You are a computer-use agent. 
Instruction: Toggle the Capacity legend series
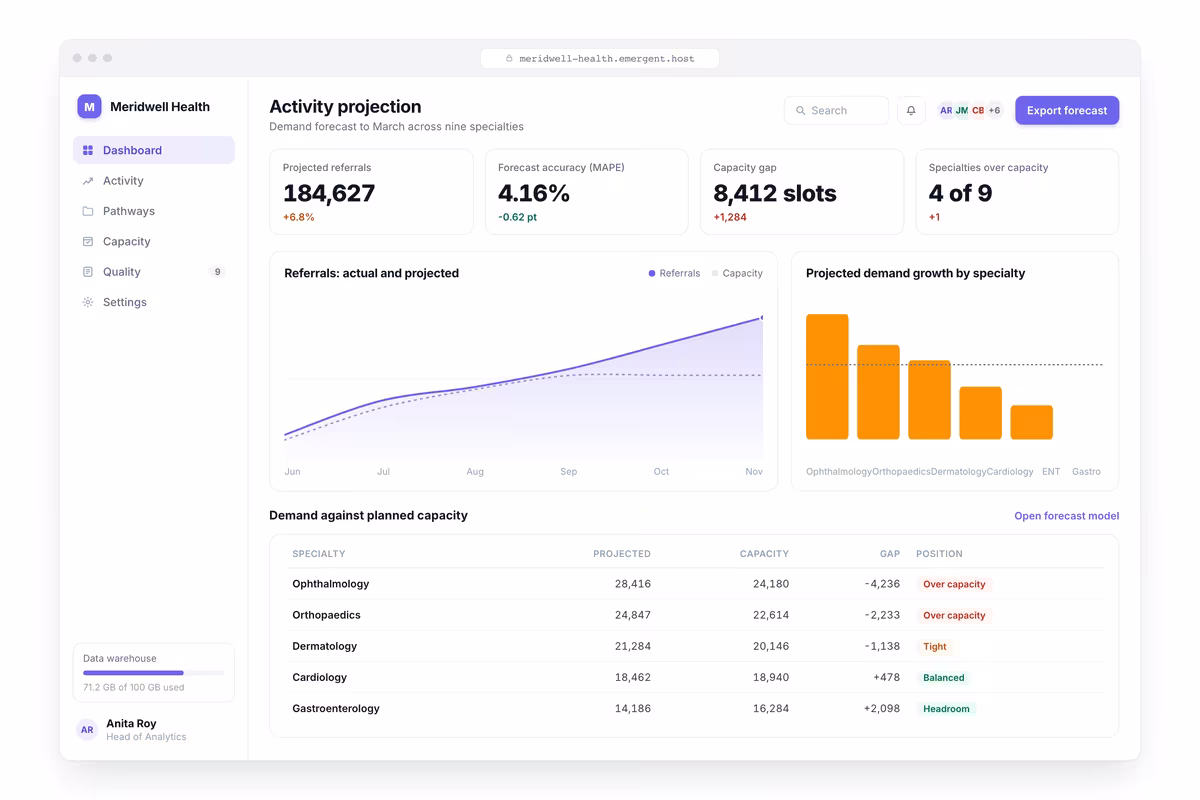click(737, 273)
